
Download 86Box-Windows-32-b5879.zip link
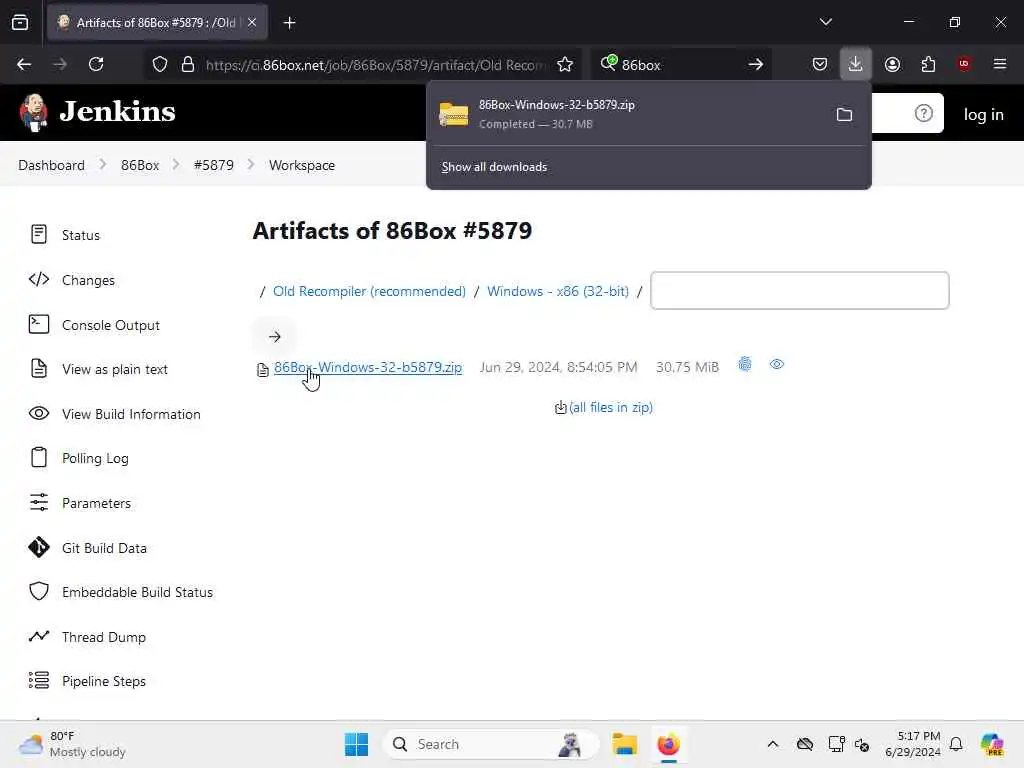click(x=368, y=367)
